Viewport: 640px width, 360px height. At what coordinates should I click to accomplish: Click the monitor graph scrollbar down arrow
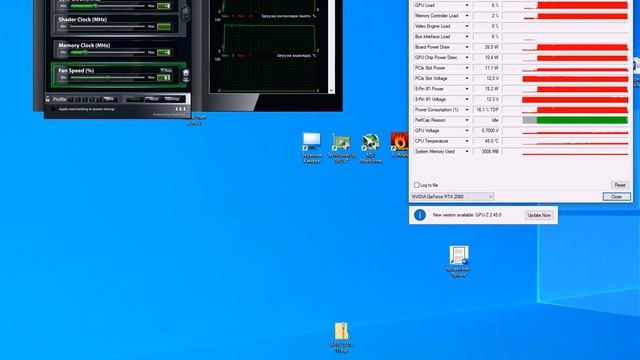[331, 90]
